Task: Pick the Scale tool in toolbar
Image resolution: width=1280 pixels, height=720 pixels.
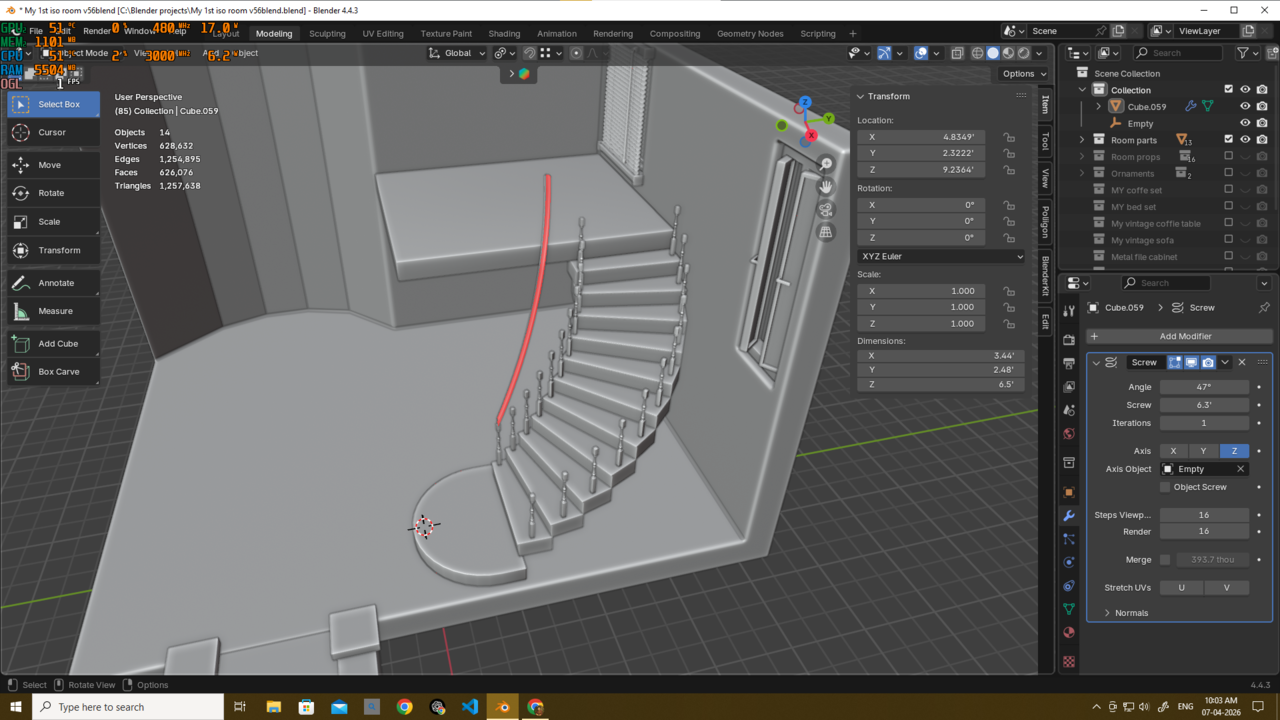Action: 52,222
